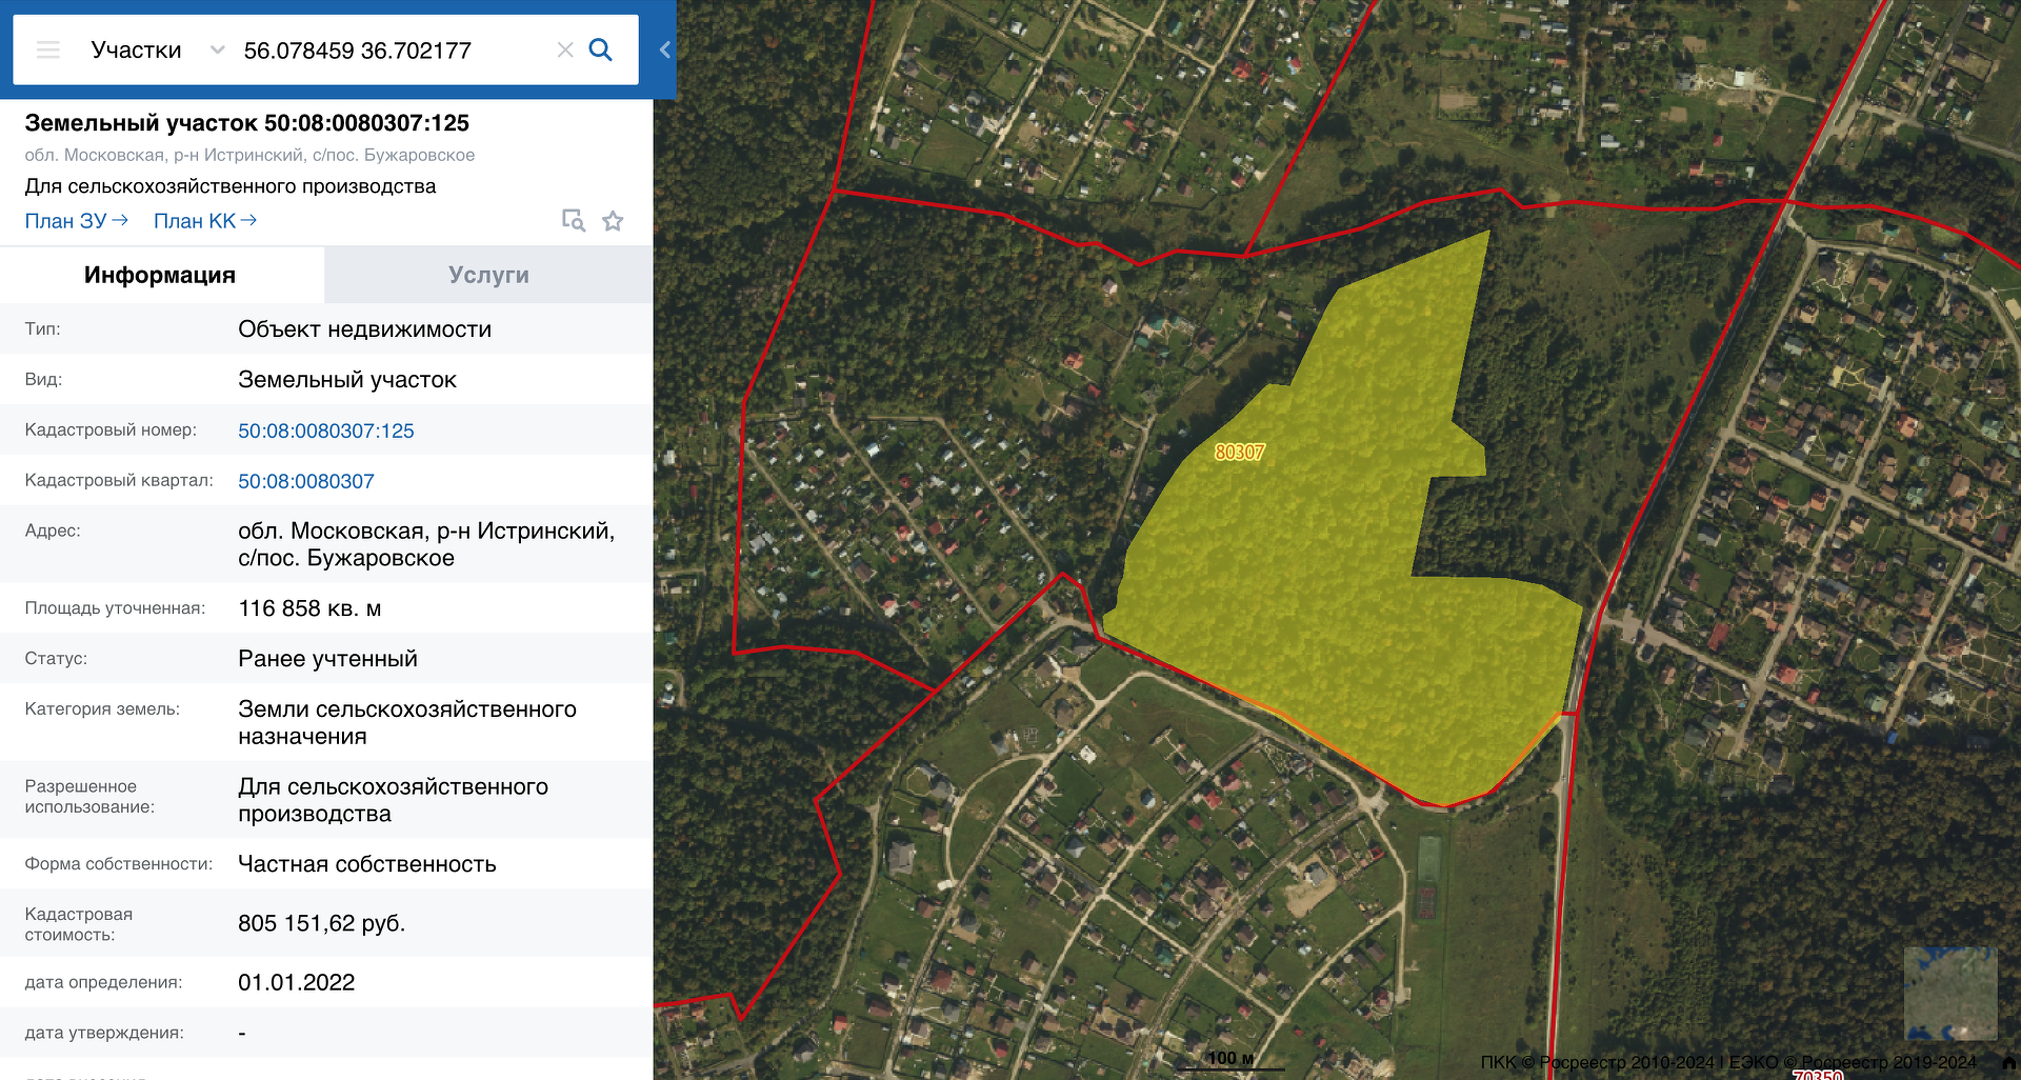Switch to Услуги tab
This screenshot has width=2021, height=1080.
(x=488, y=275)
